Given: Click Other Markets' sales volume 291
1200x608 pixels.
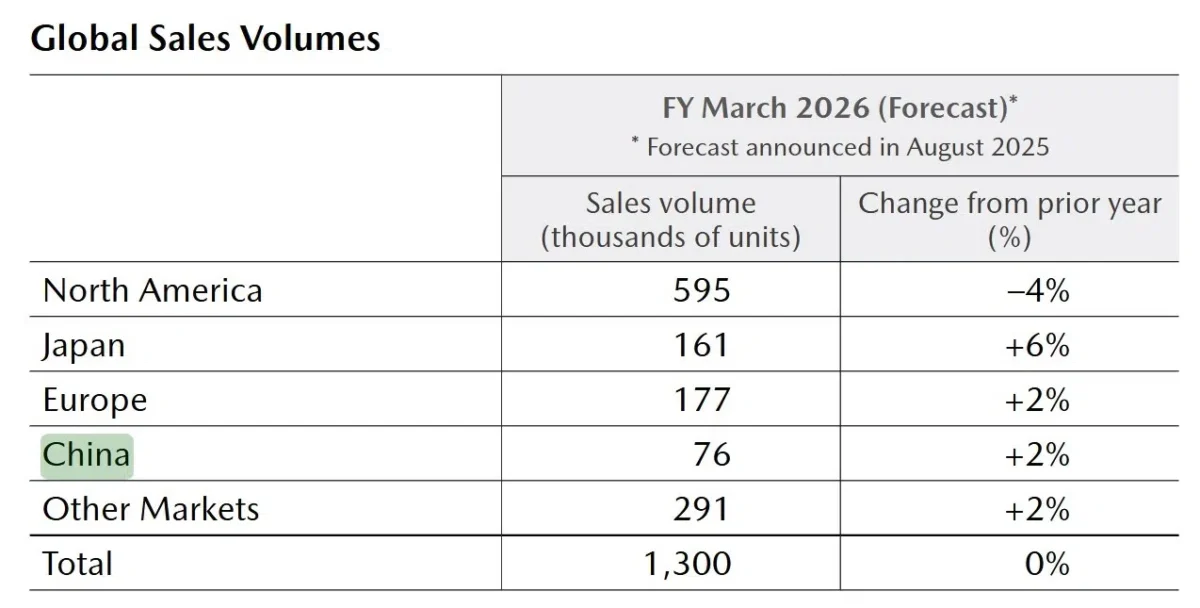Looking at the screenshot, I should [701, 508].
